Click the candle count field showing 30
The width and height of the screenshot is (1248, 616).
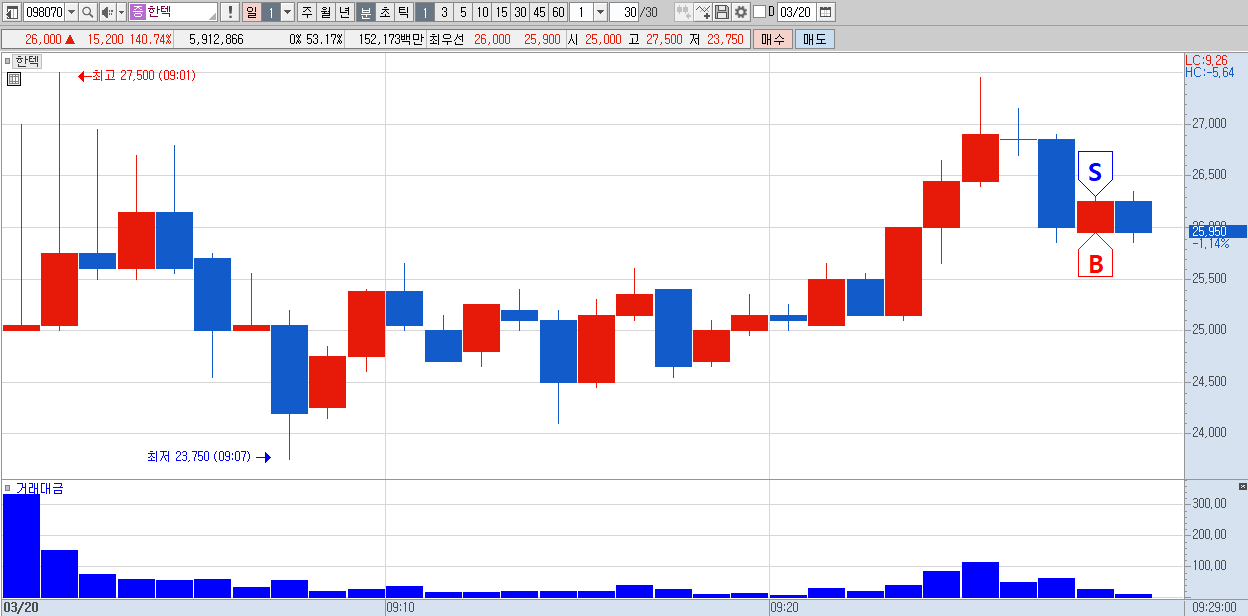point(625,12)
